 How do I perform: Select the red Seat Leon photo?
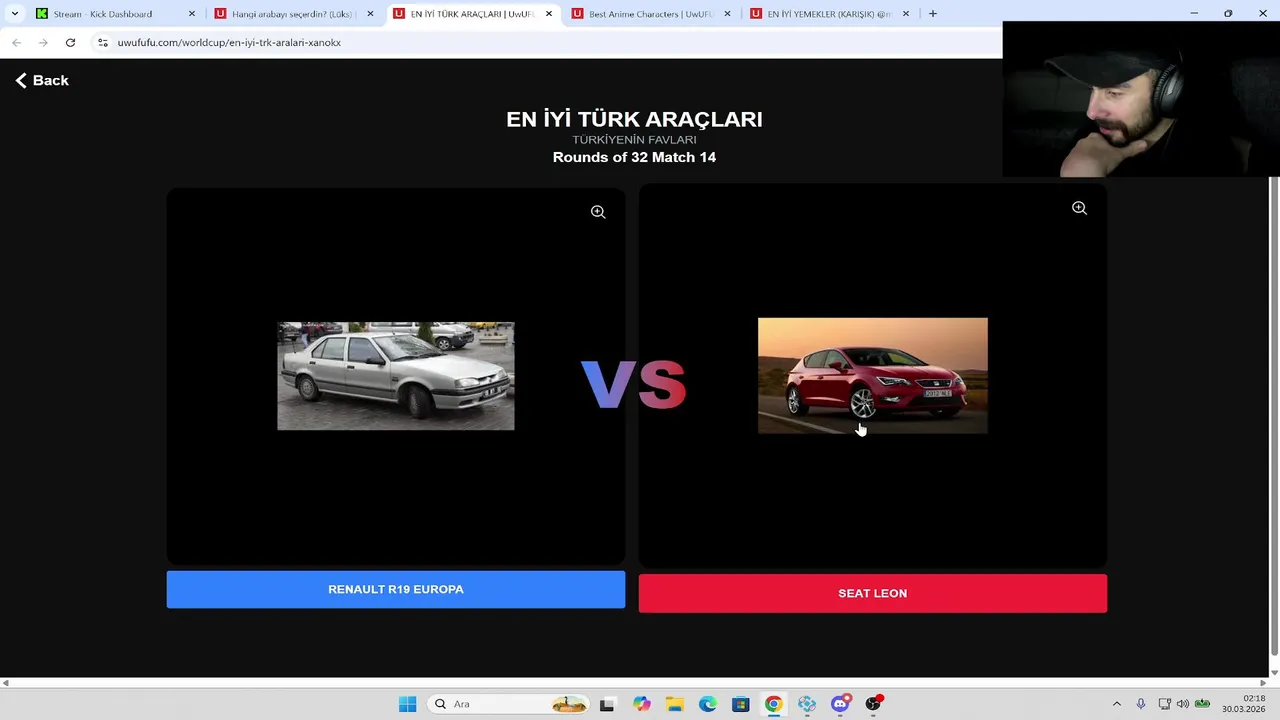point(872,376)
